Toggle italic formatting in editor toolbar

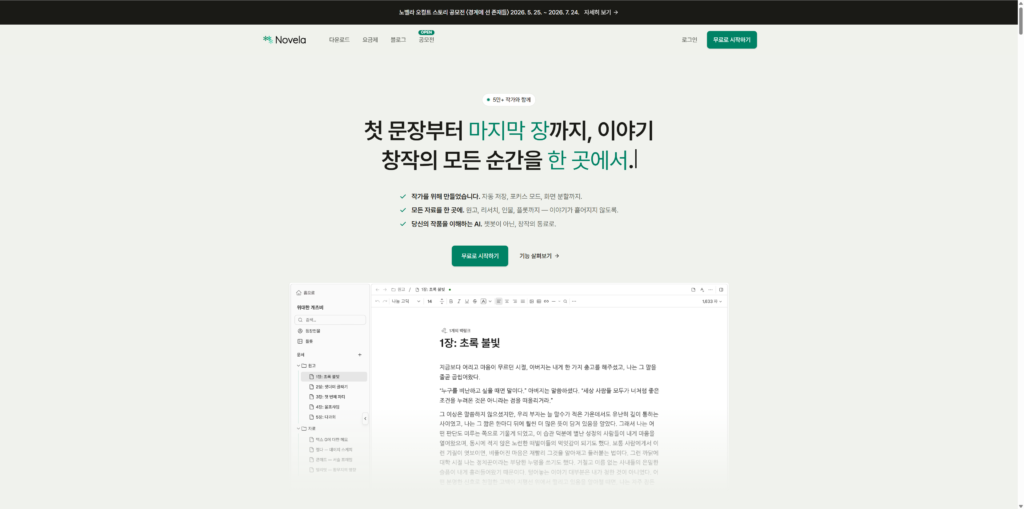[458, 301]
